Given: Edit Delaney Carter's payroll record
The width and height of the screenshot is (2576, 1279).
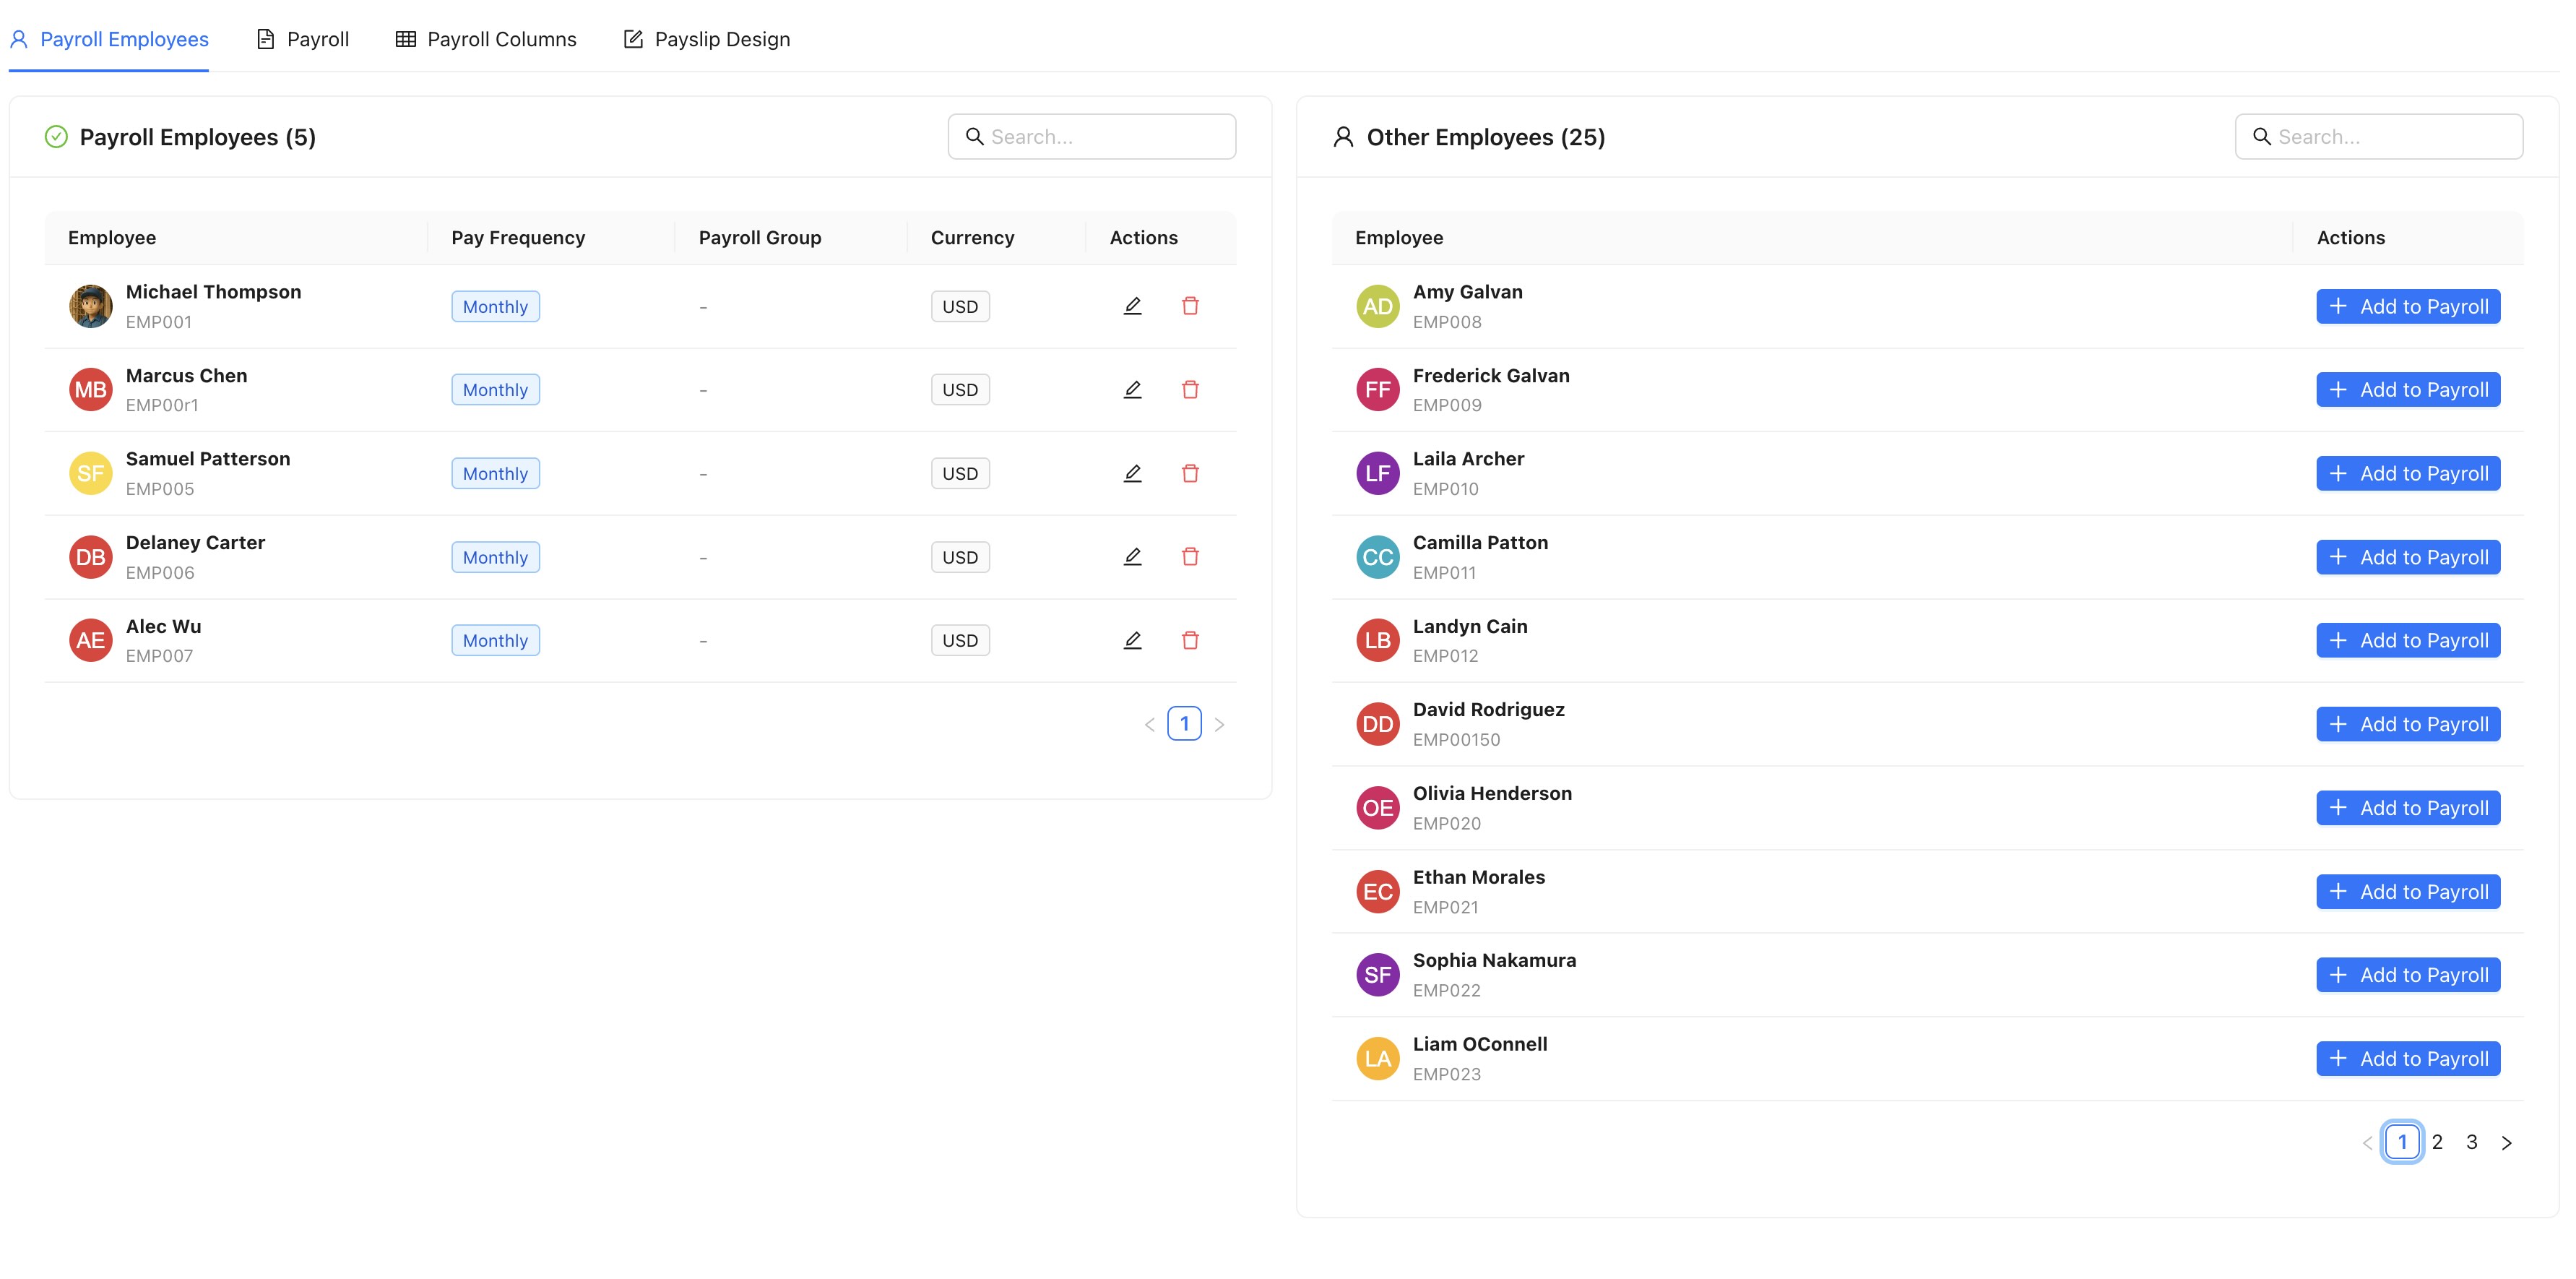Looking at the screenshot, I should (1131, 557).
